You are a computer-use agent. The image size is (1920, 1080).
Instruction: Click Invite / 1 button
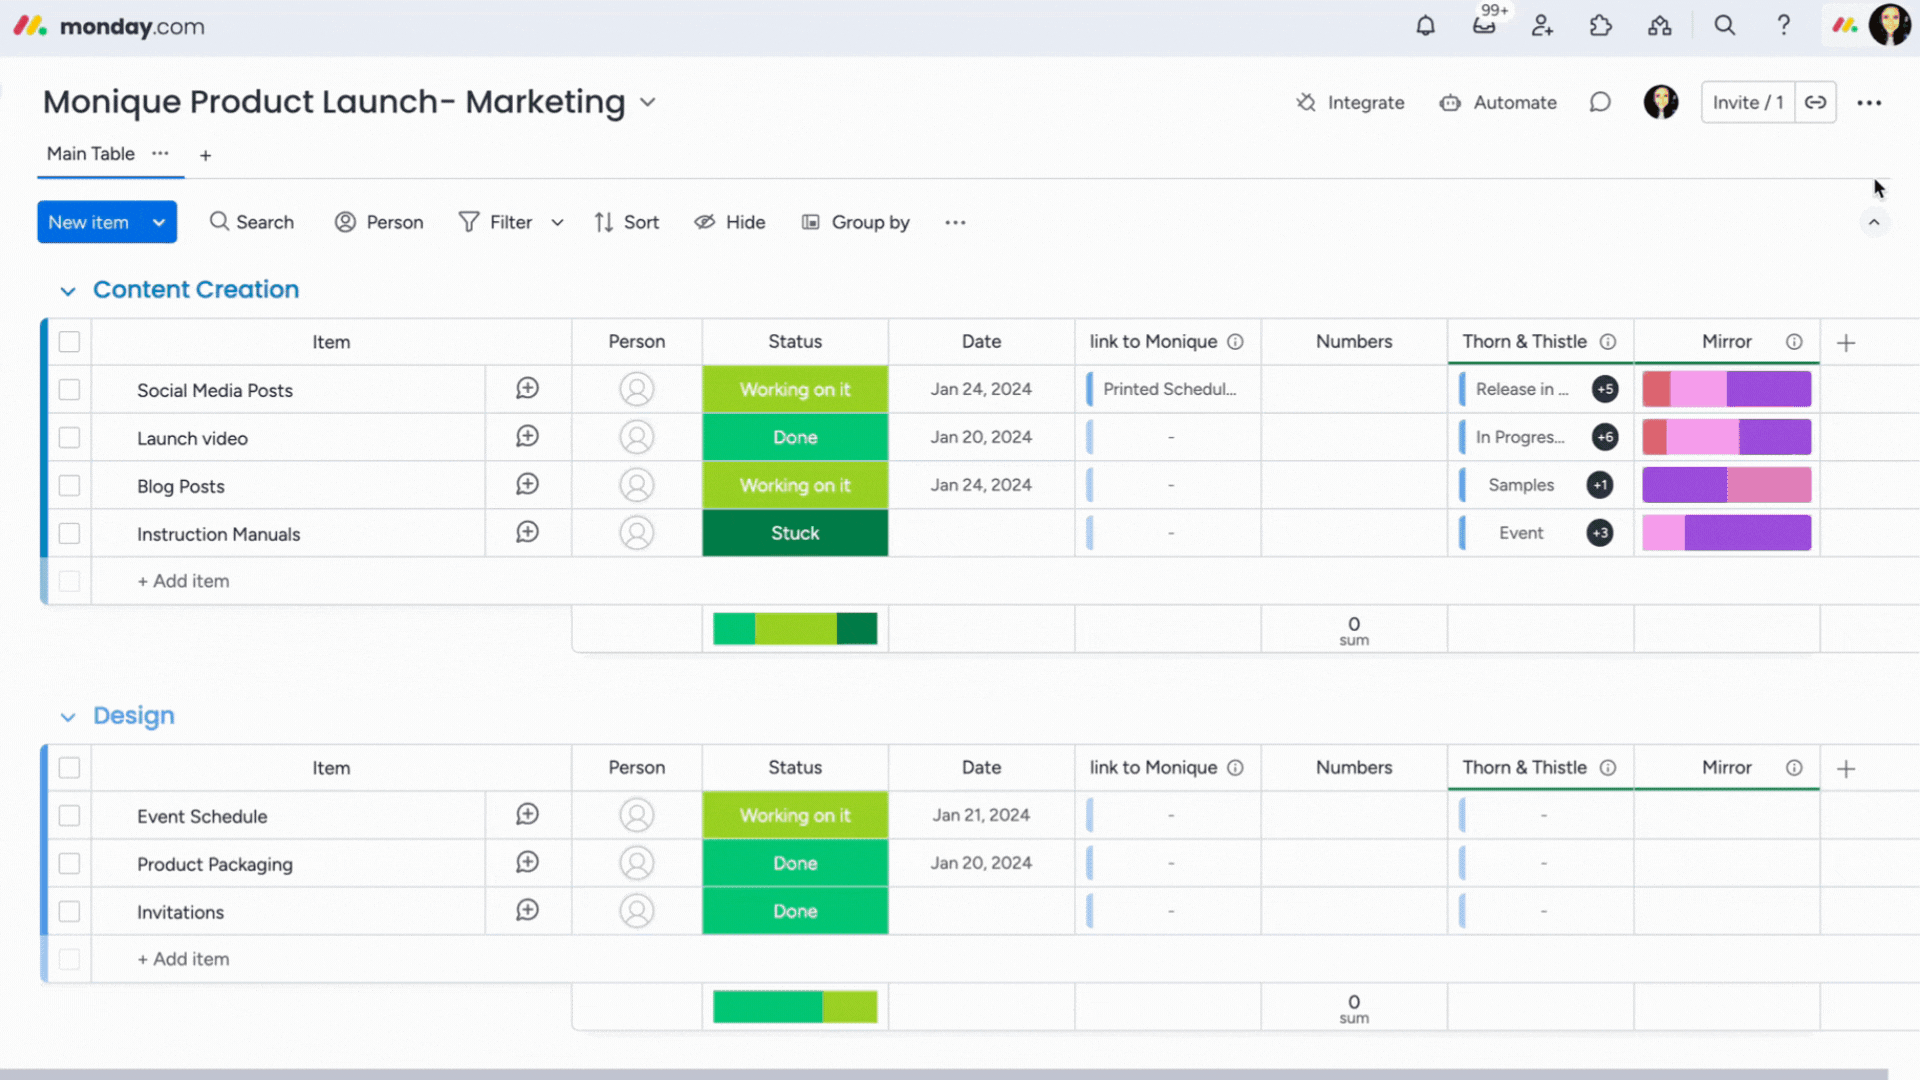point(1748,102)
